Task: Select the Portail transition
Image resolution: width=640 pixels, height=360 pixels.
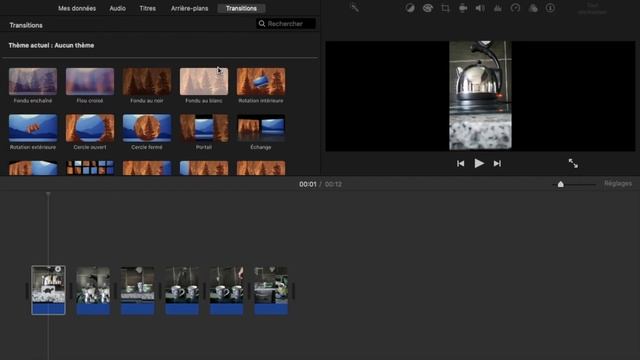Action: click(204, 128)
